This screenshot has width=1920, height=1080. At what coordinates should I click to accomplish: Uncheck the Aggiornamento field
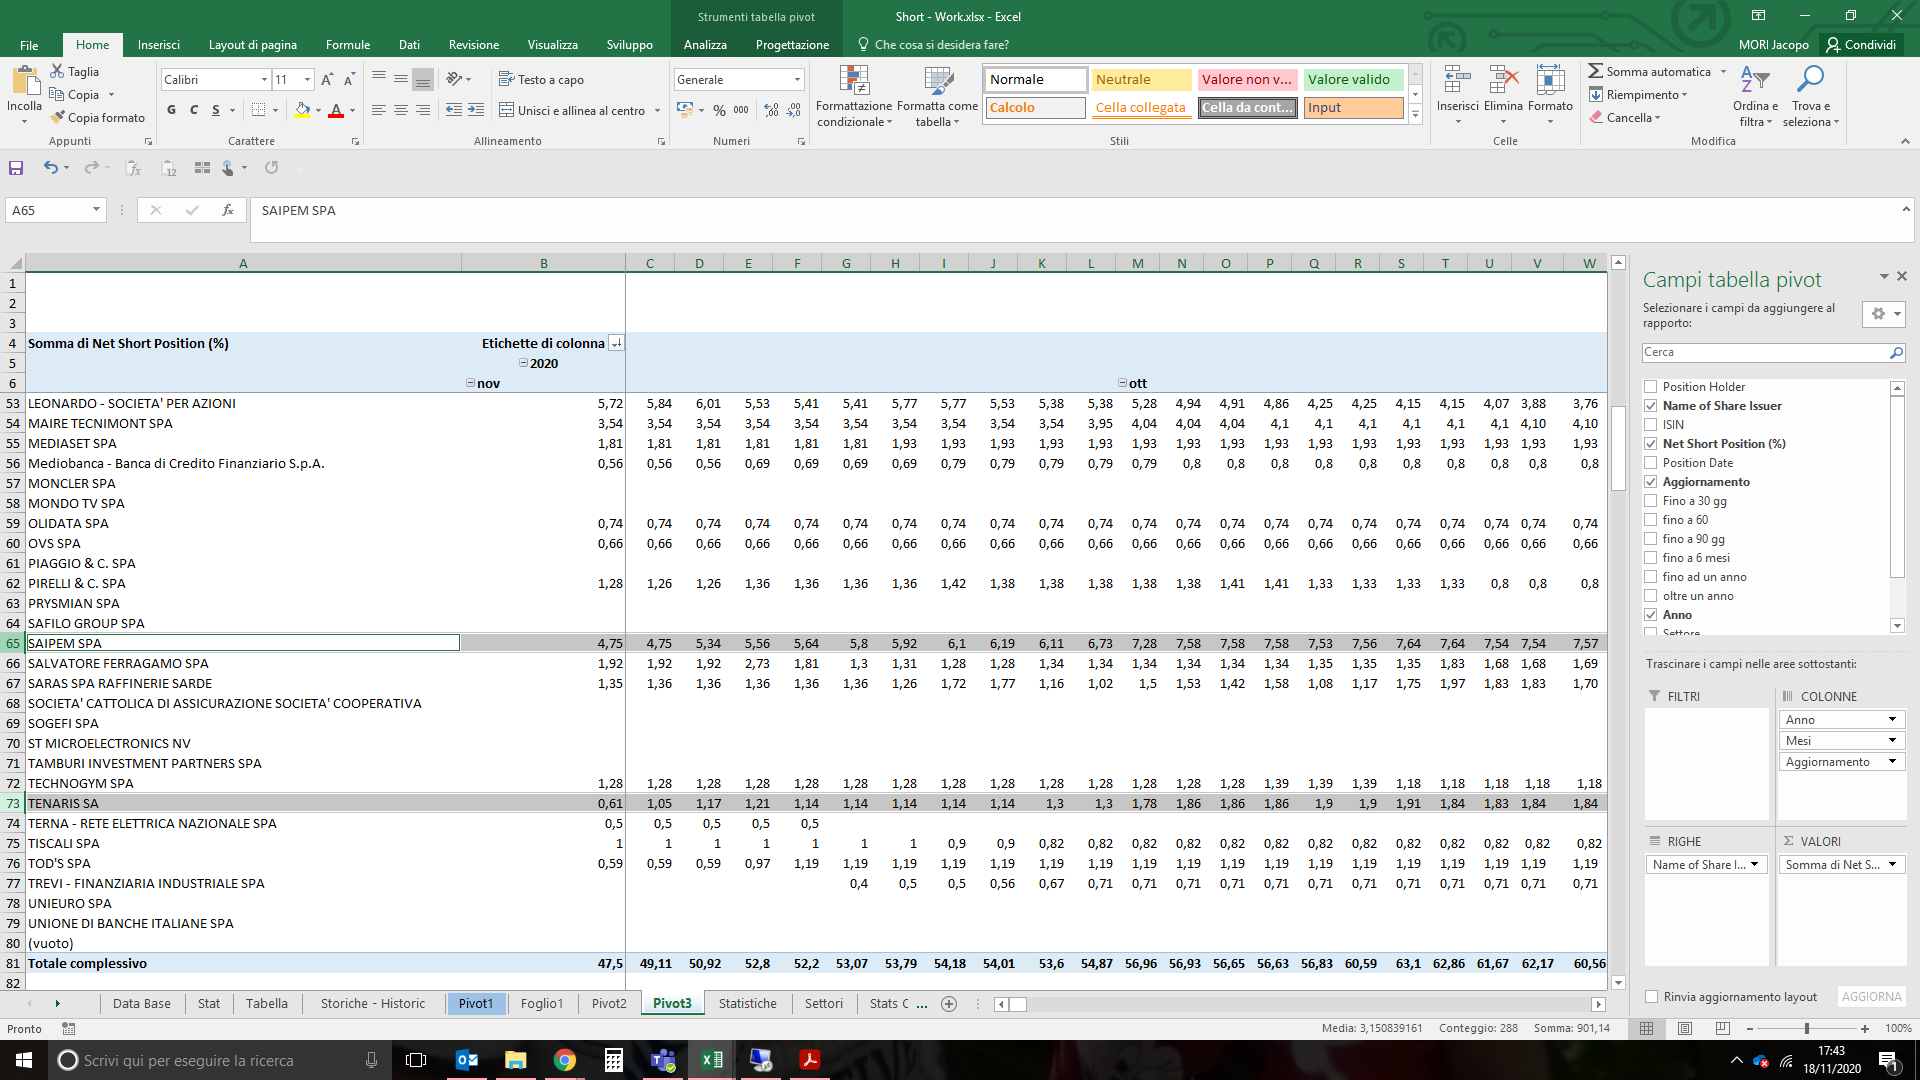pyautogui.click(x=1651, y=482)
